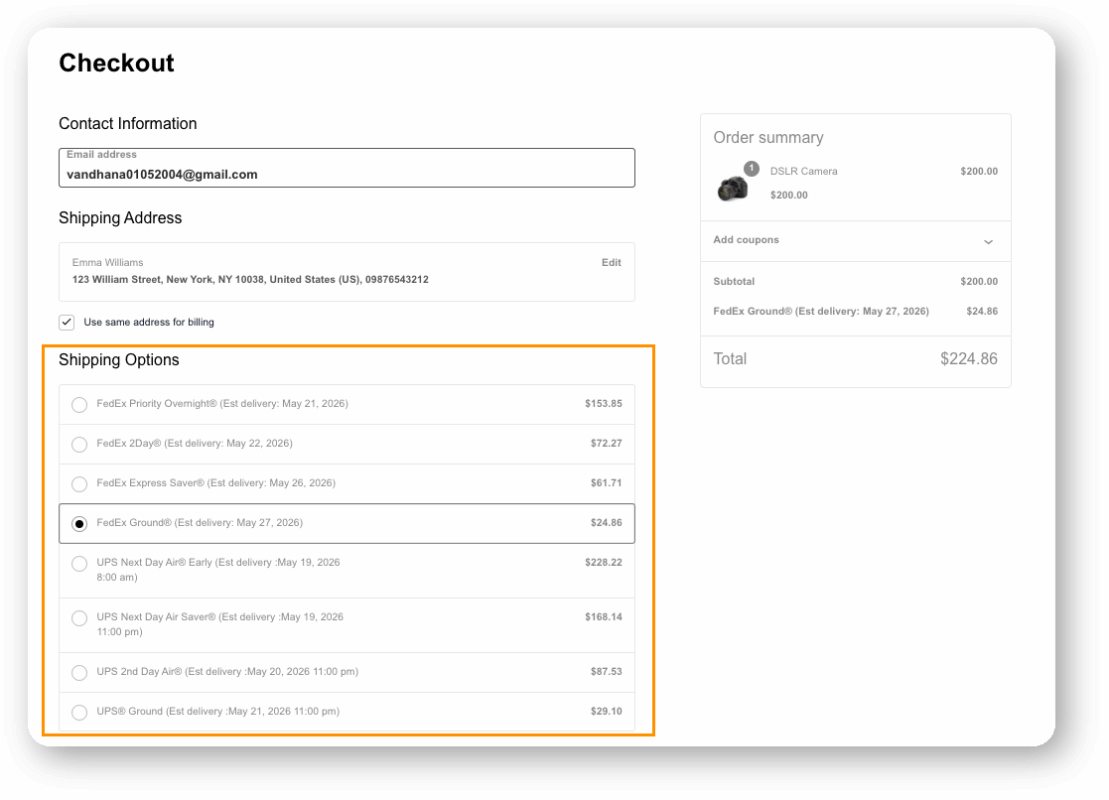Click the $87.53 UPS 2nd Day price
Image resolution: width=1109 pixels, height=800 pixels.
(606, 671)
